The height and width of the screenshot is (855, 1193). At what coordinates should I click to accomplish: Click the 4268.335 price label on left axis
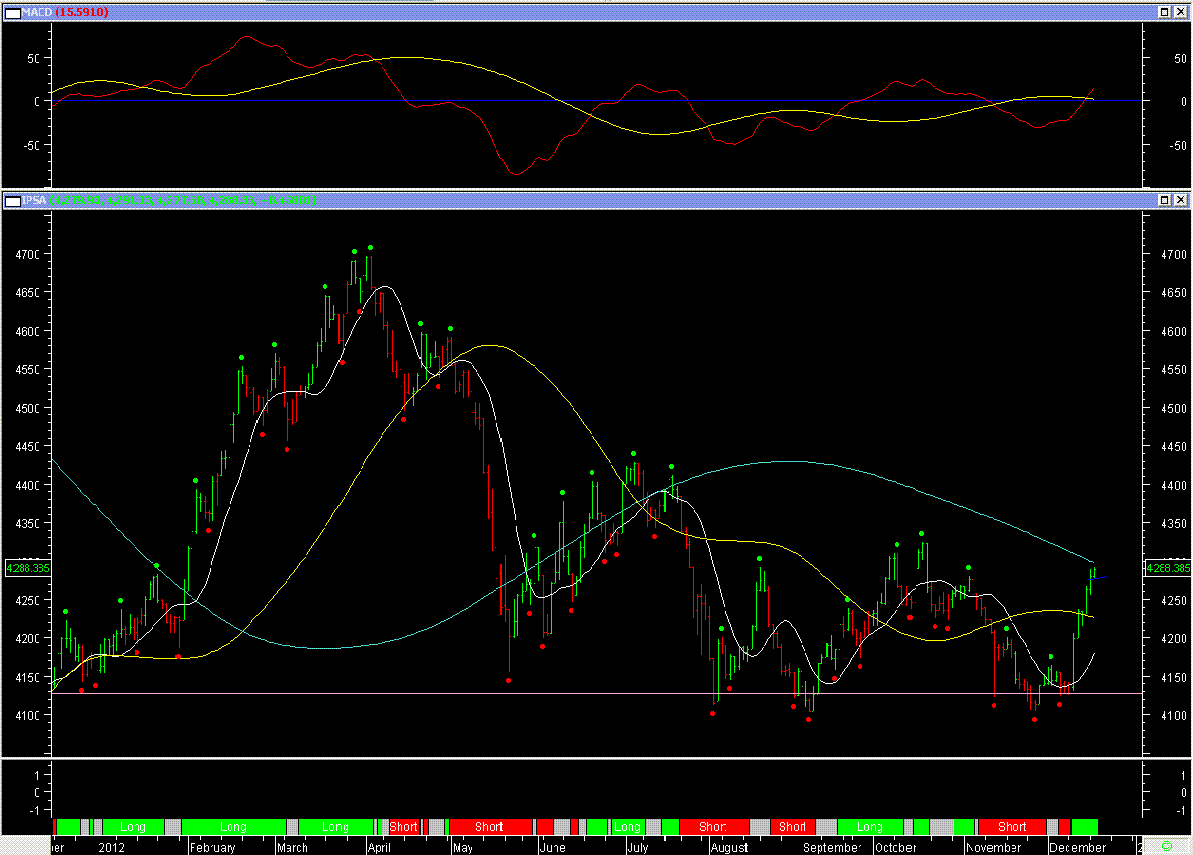[x=27, y=568]
